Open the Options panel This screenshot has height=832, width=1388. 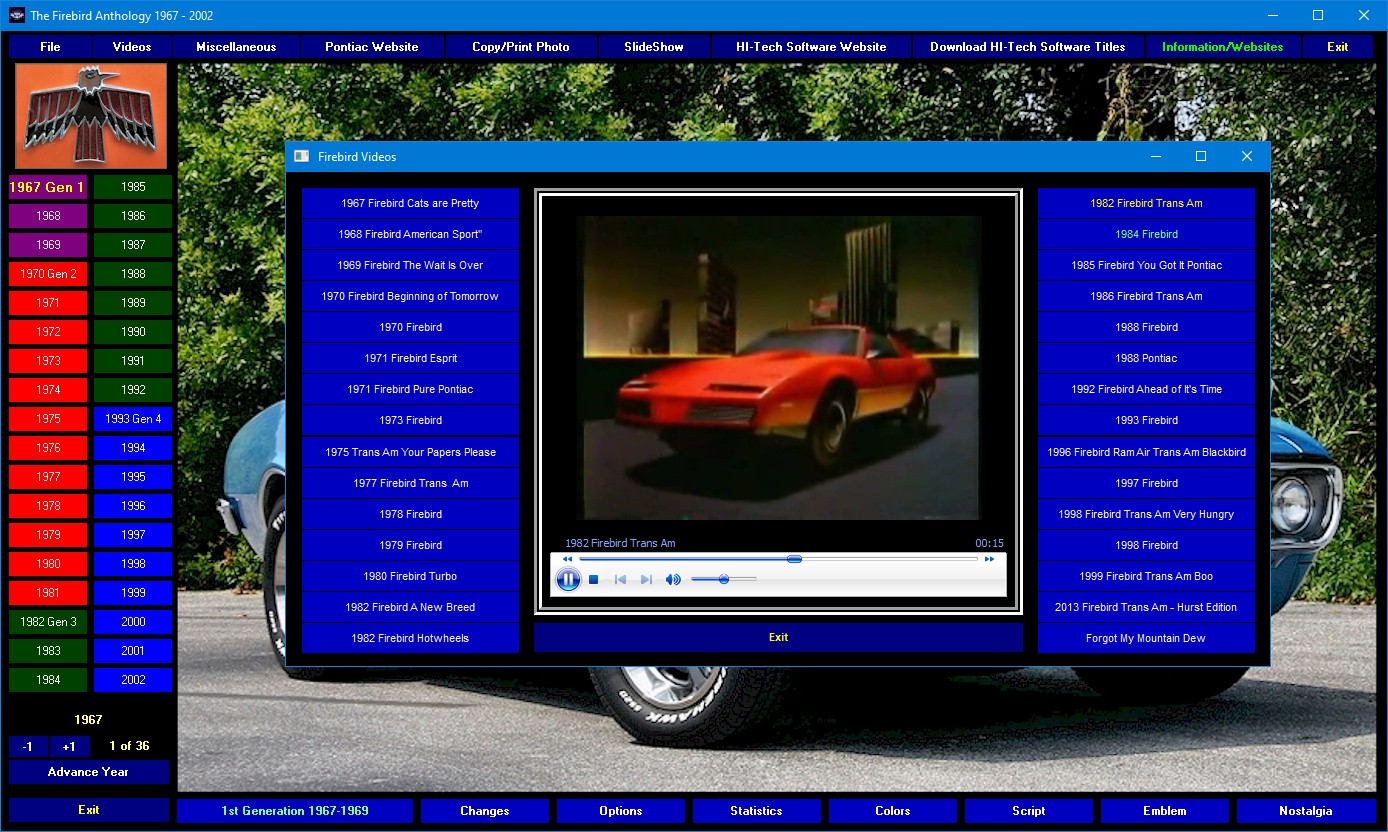621,811
